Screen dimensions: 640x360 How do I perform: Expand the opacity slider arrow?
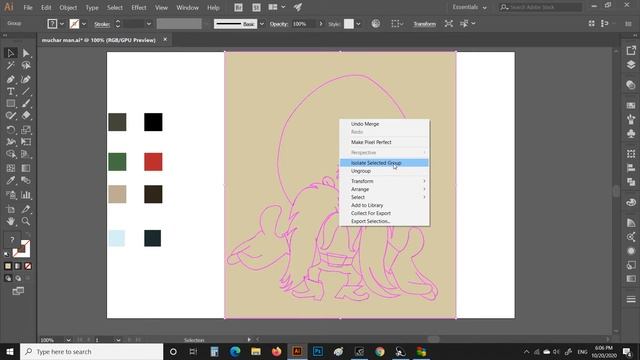(321, 24)
